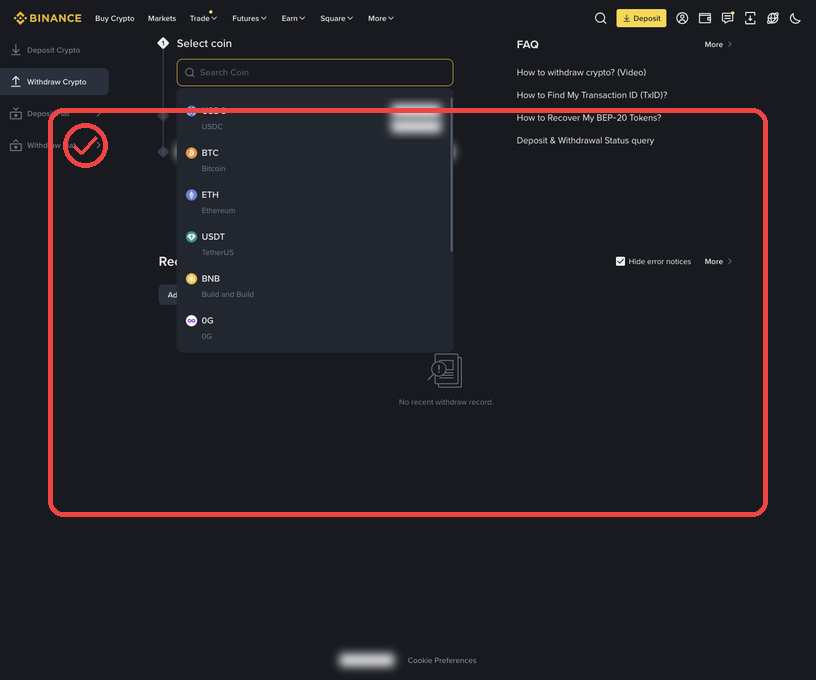Choose 0G from the coin list
The height and width of the screenshot is (680, 816).
tap(314, 328)
